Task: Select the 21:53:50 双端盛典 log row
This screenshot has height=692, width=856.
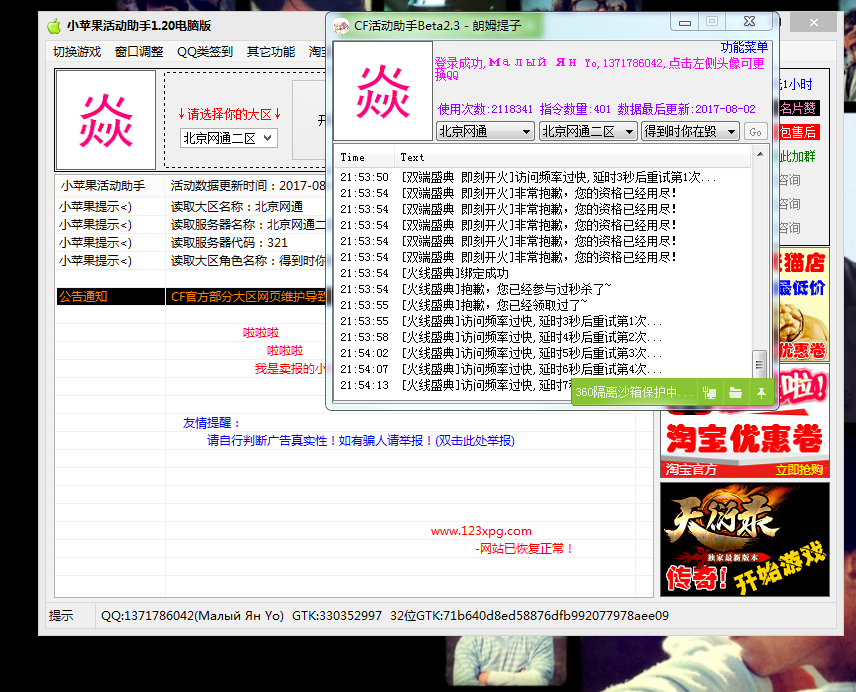Action: pos(543,177)
